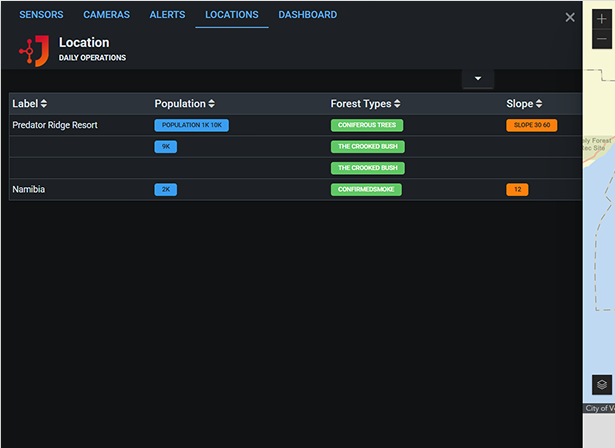
Task: Click the Population 1K 10K tag
Action: [192, 125]
